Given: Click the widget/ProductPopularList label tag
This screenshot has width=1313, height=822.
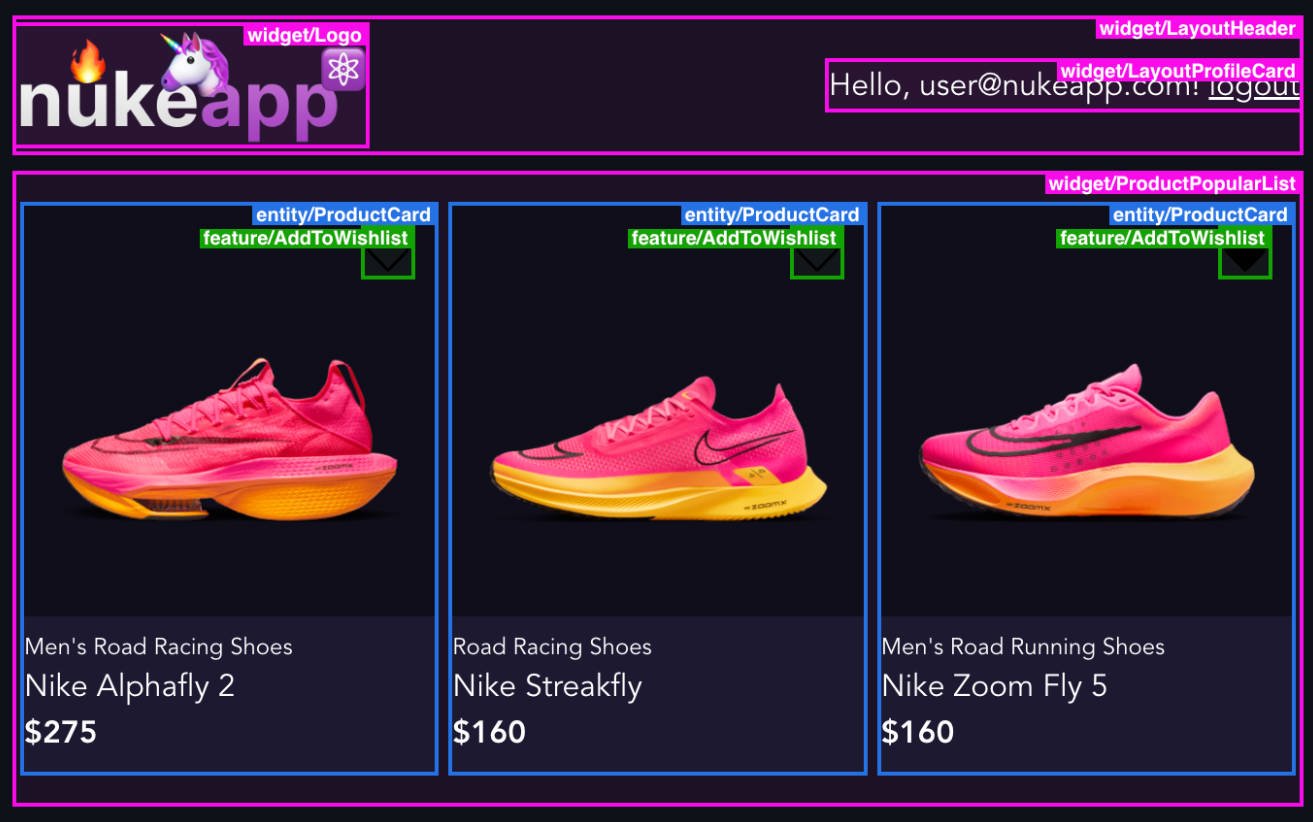Looking at the screenshot, I should pyautogui.click(x=1172, y=184).
